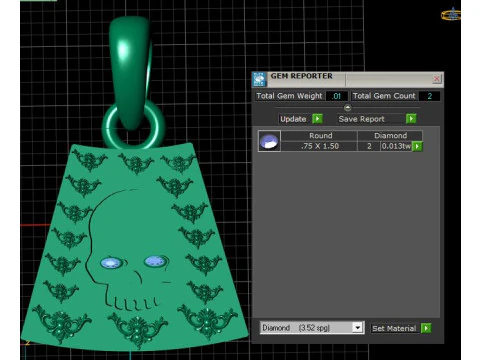
Task: Click the green arrow next to Save Report
Action: point(411,119)
